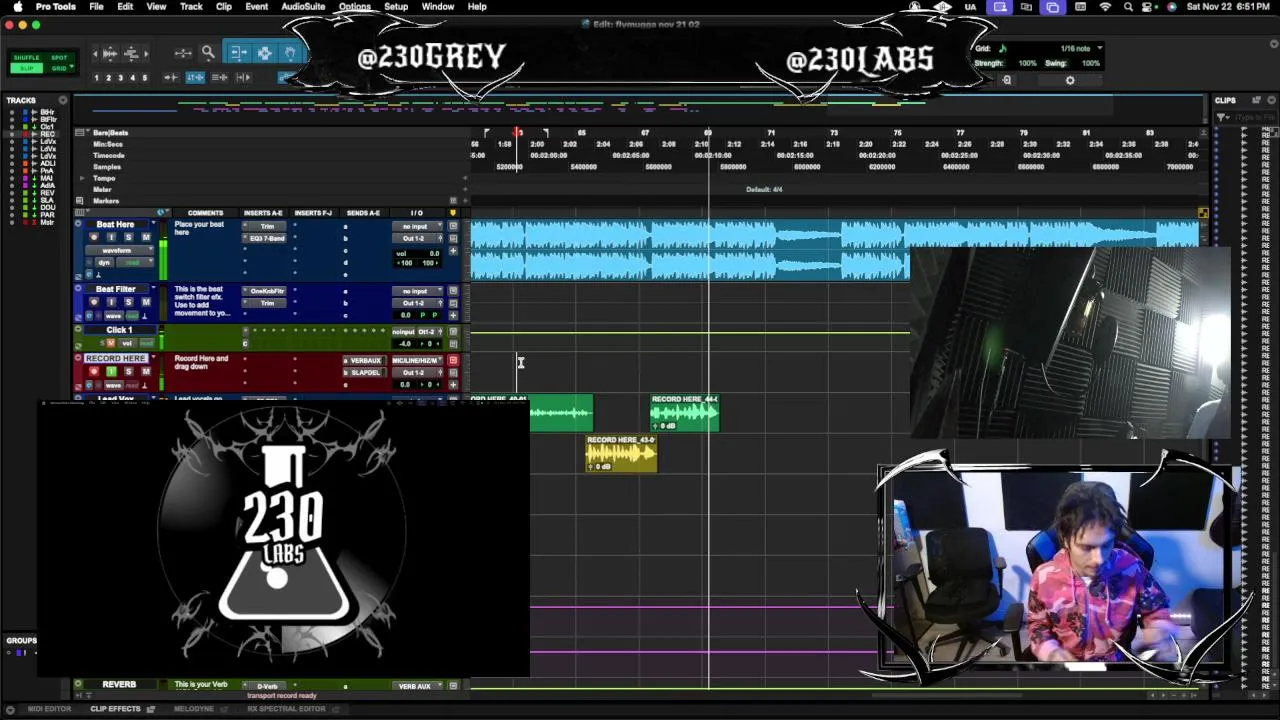This screenshot has width=1280, height=720.
Task: Open Beat Here 'no input' selector
Action: (x=415, y=226)
